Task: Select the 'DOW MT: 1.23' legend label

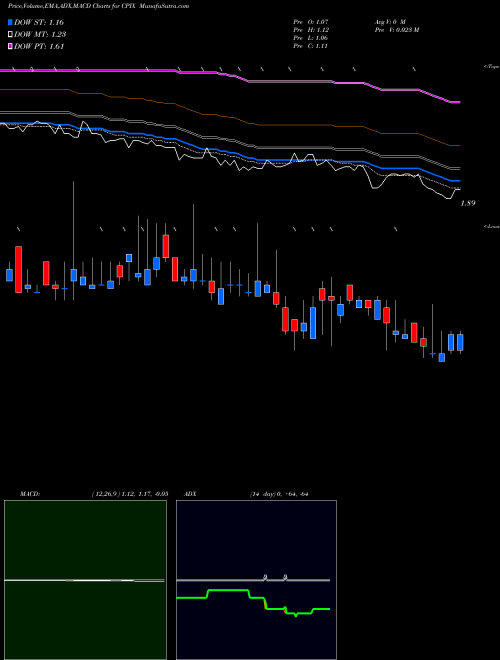Action: (40, 35)
